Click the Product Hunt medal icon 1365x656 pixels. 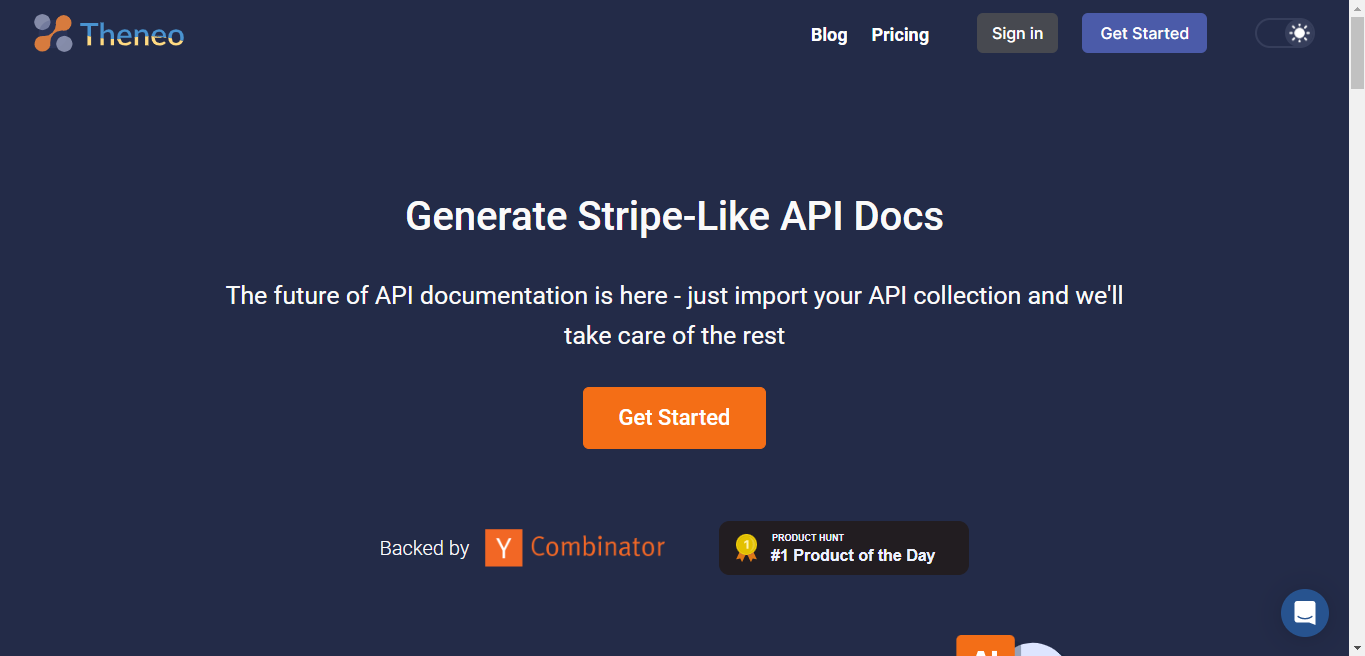746,548
